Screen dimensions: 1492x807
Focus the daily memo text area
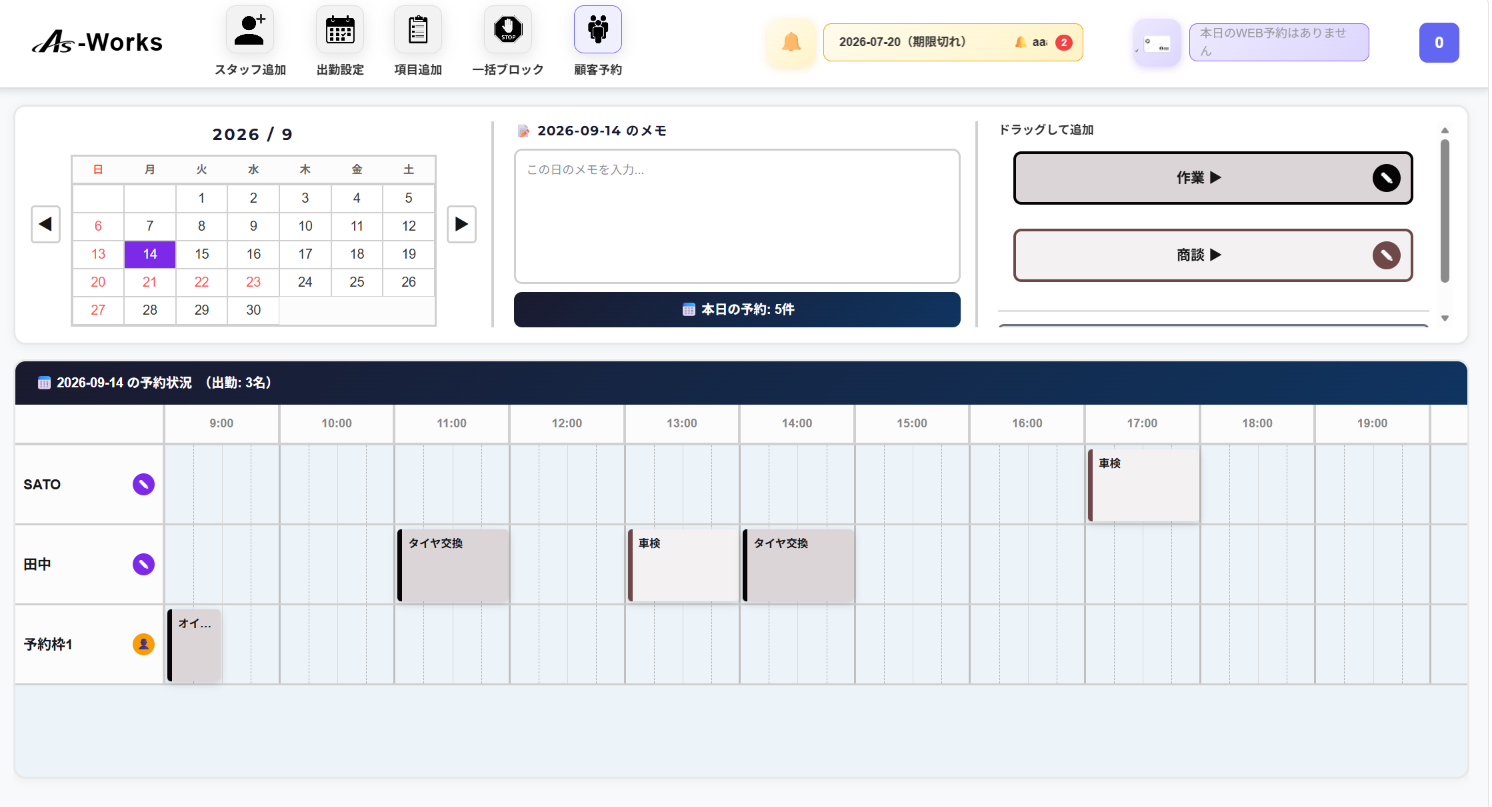tap(737, 216)
